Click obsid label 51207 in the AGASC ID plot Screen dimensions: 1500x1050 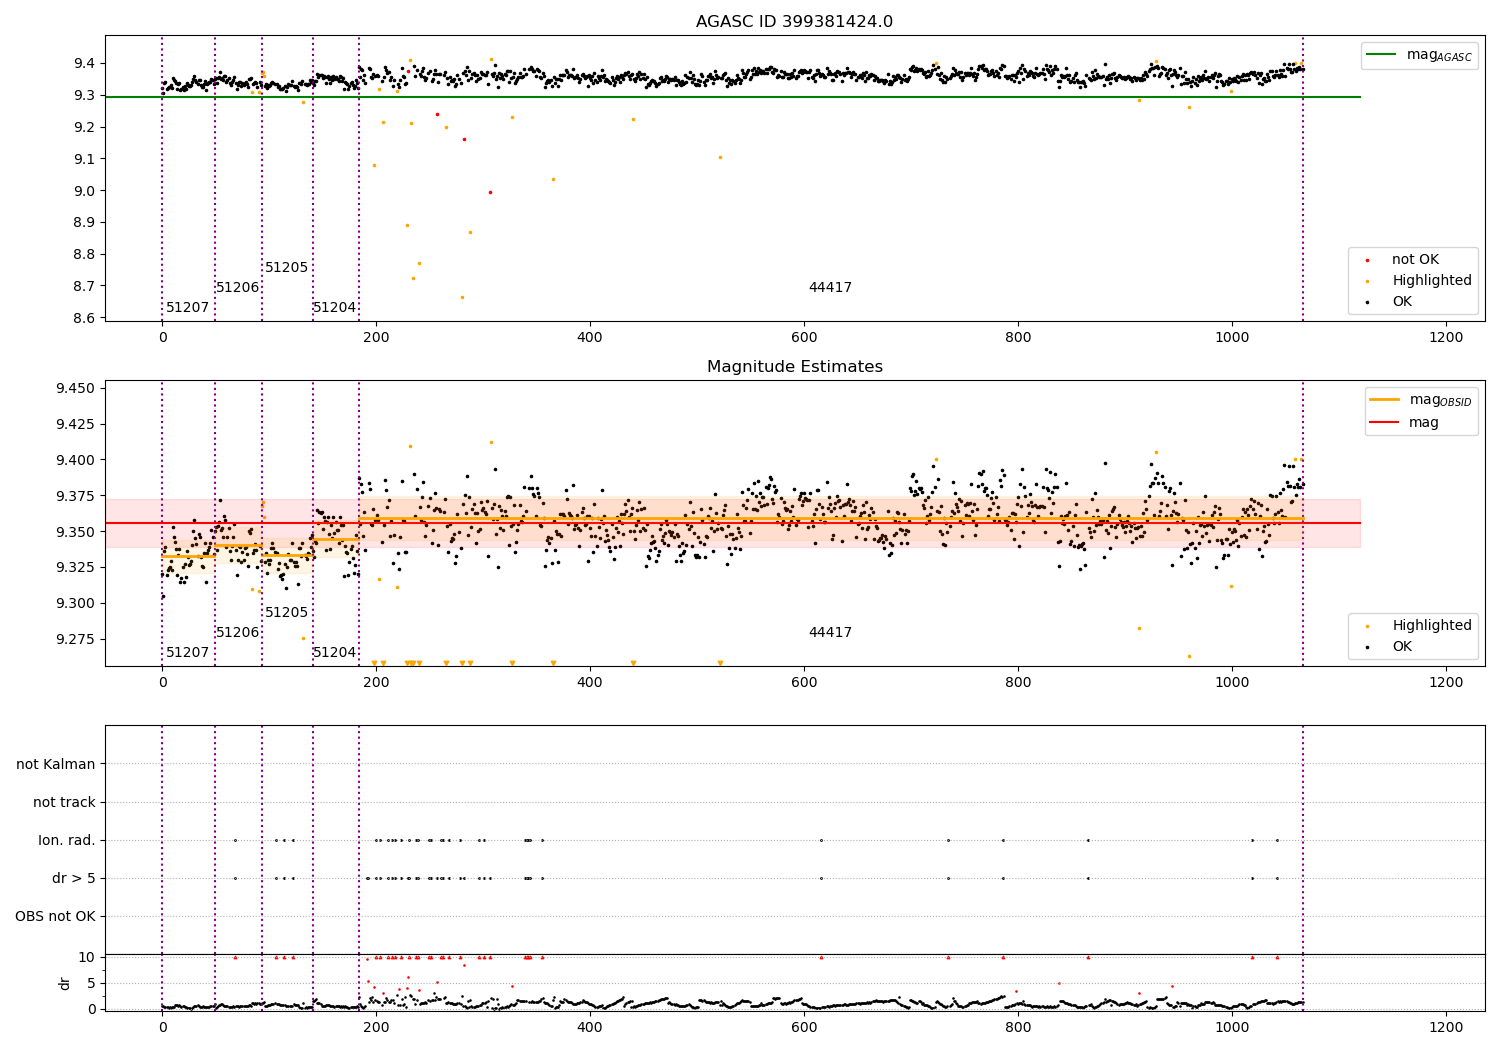[188, 308]
